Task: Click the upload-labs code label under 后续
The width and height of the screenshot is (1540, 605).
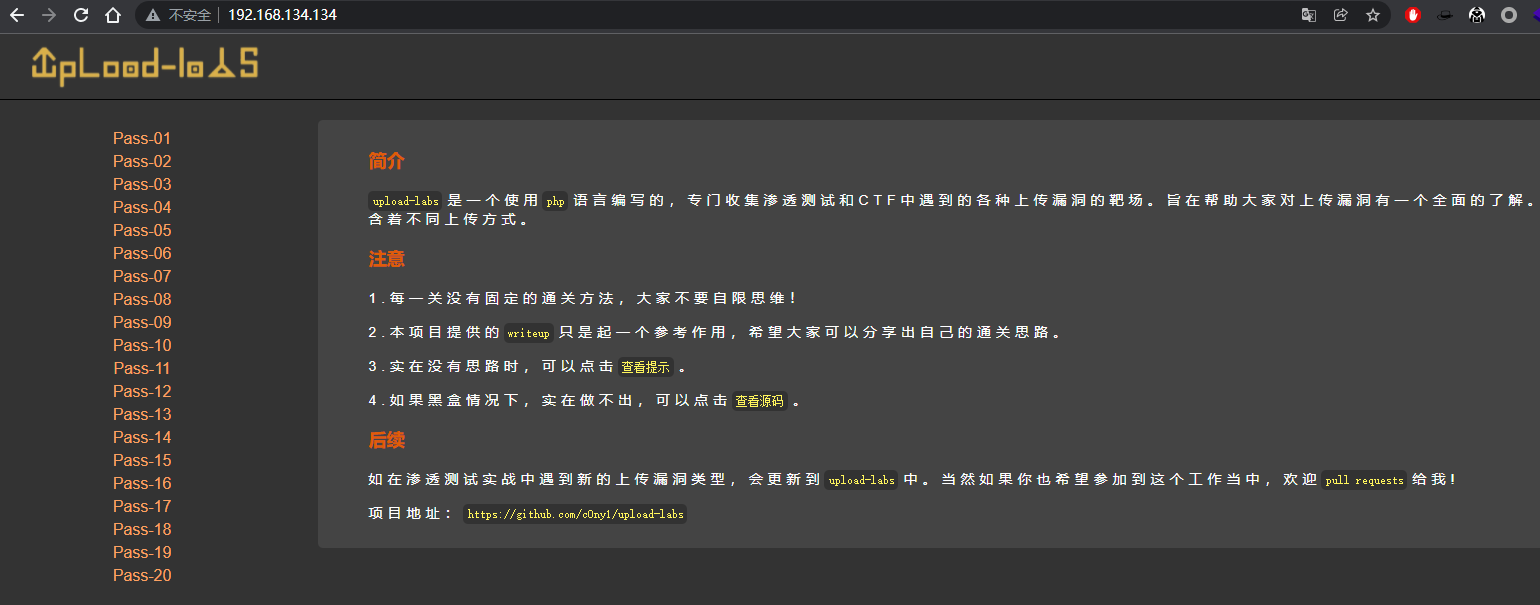Action: click(862, 480)
